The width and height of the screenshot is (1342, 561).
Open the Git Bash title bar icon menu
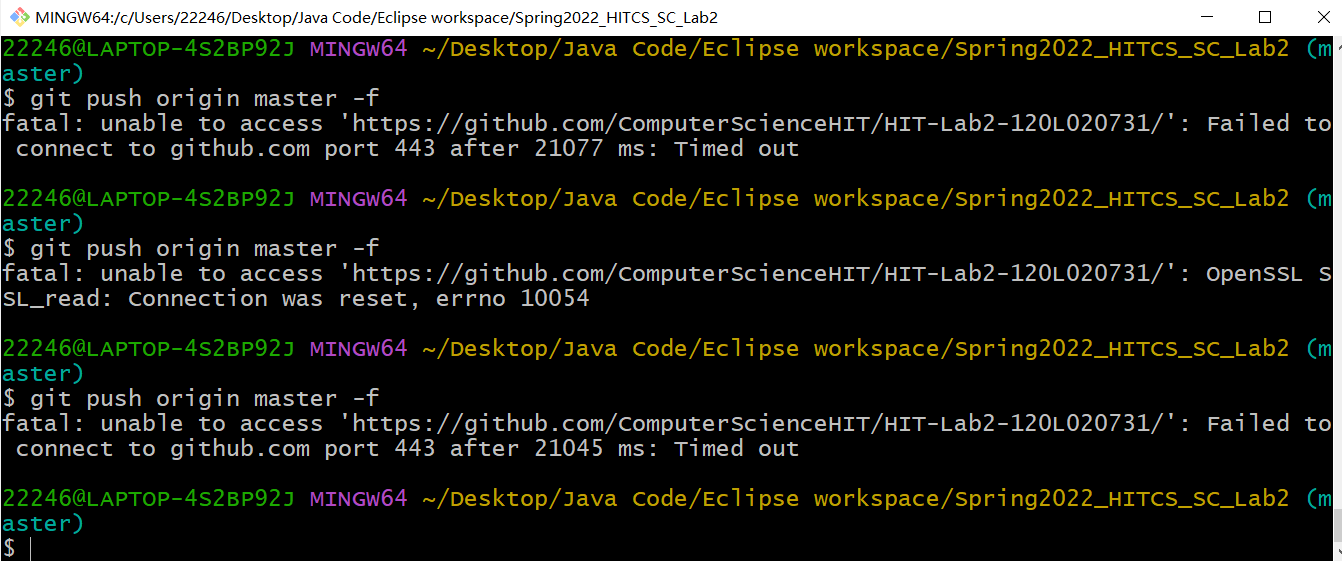click(x=18, y=17)
